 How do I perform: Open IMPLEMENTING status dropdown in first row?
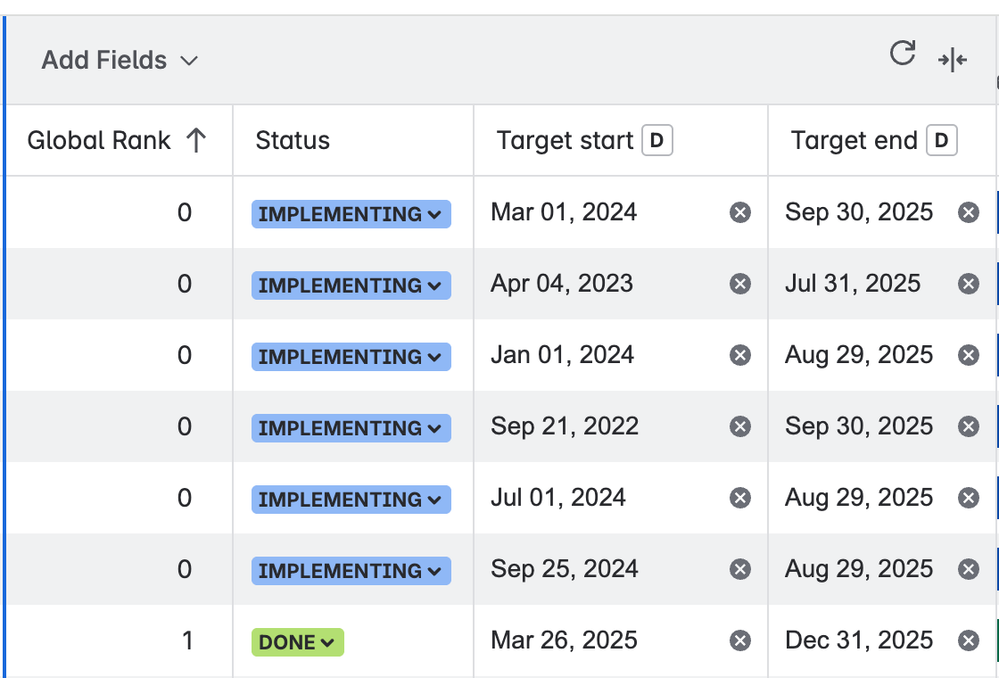350,214
